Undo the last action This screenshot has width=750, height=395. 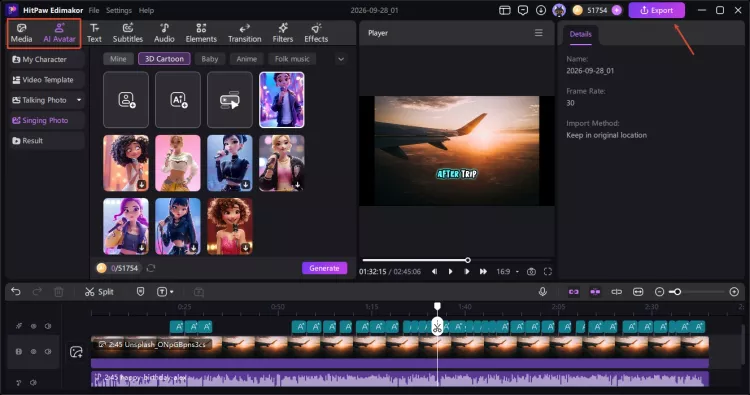point(16,292)
